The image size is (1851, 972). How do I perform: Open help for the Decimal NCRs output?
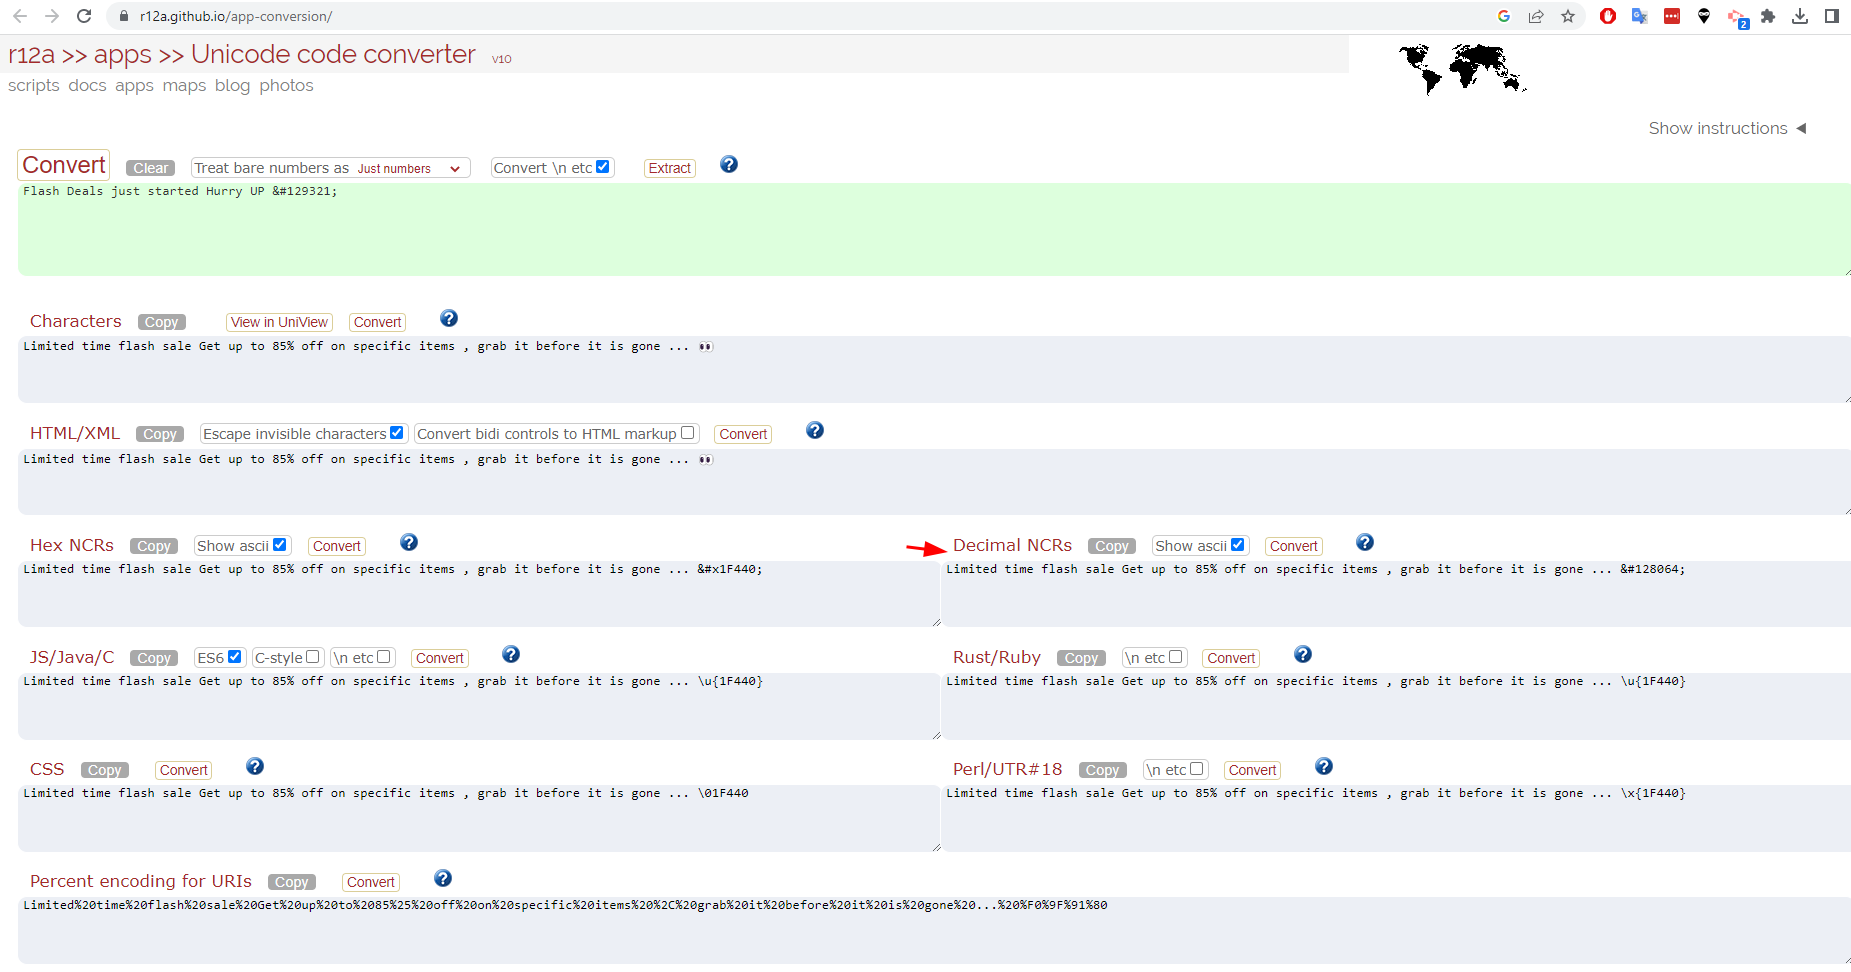(x=1365, y=542)
